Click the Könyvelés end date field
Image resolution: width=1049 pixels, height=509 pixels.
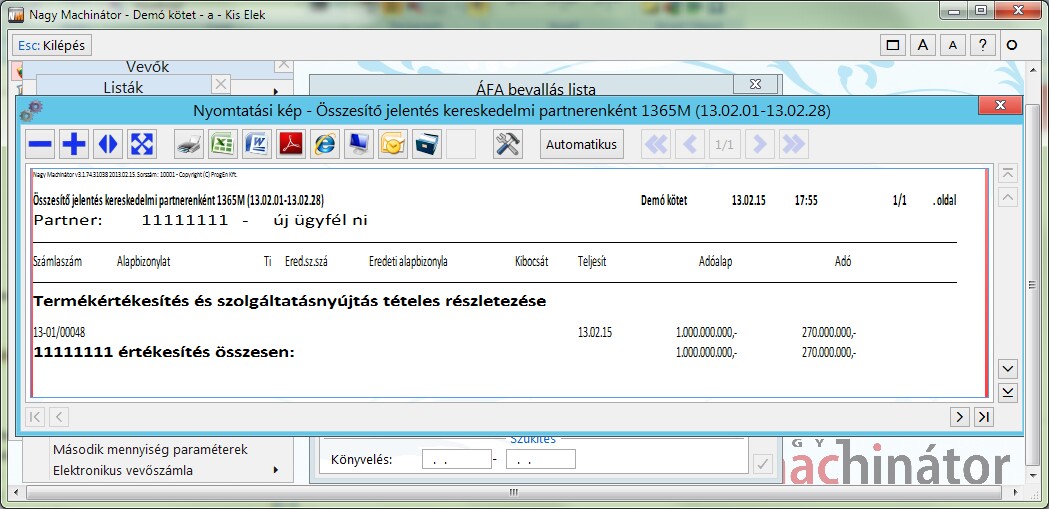(541, 460)
